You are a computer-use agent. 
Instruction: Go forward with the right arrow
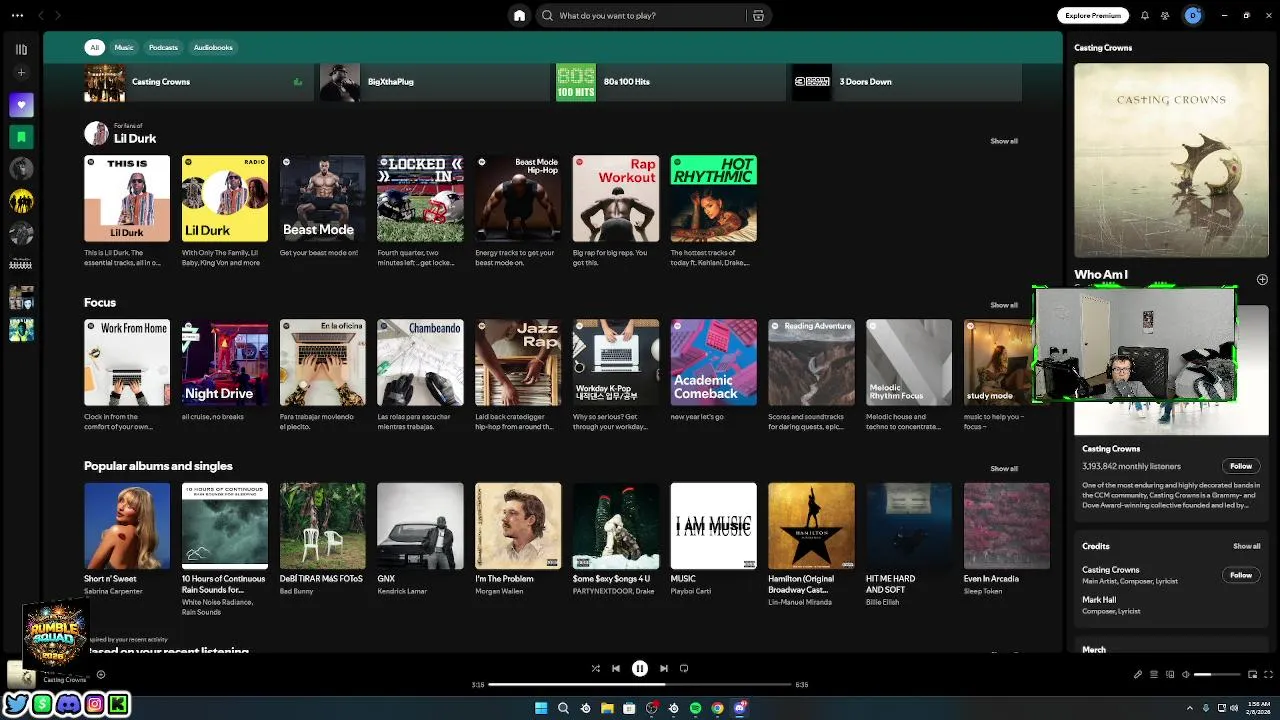[x=58, y=15]
